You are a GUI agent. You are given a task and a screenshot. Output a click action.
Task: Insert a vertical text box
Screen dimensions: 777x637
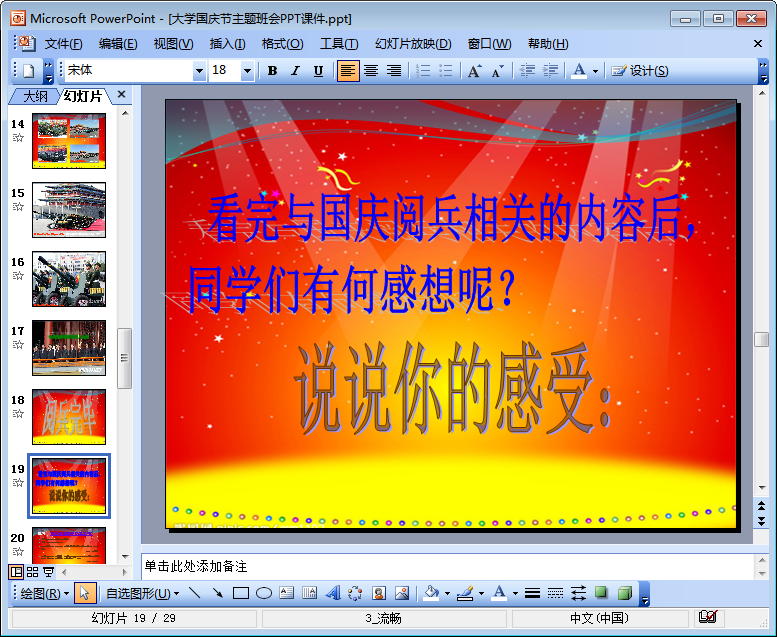click(x=310, y=593)
